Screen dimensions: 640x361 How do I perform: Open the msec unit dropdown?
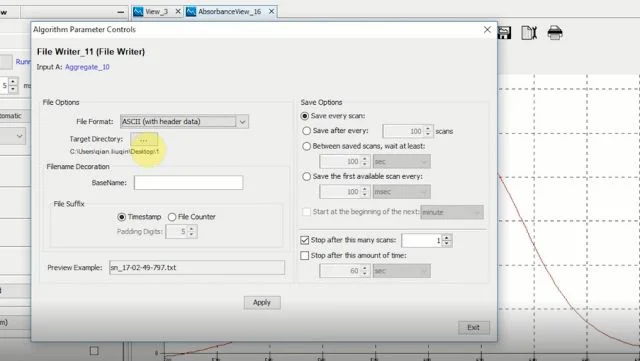point(401,192)
